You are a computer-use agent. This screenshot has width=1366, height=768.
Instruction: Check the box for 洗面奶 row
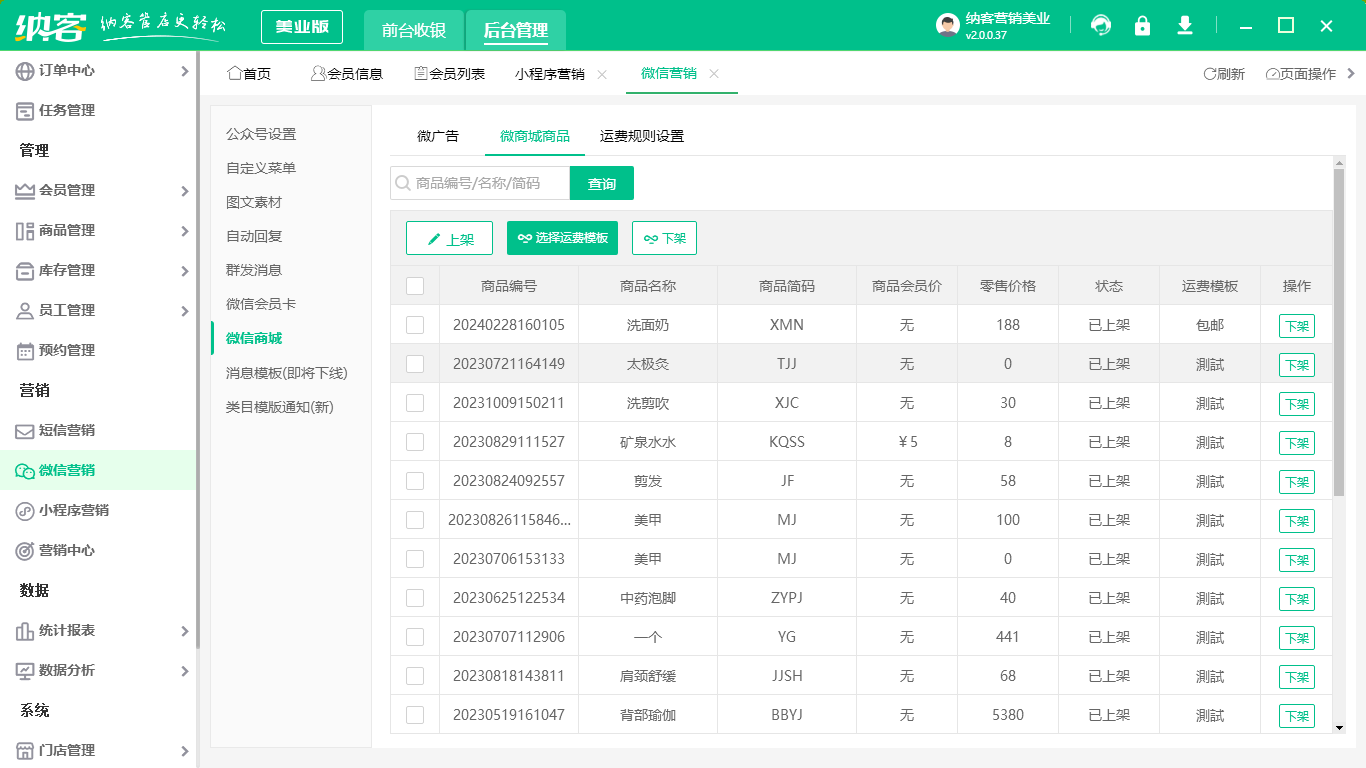pyautogui.click(x=415, y=325)
